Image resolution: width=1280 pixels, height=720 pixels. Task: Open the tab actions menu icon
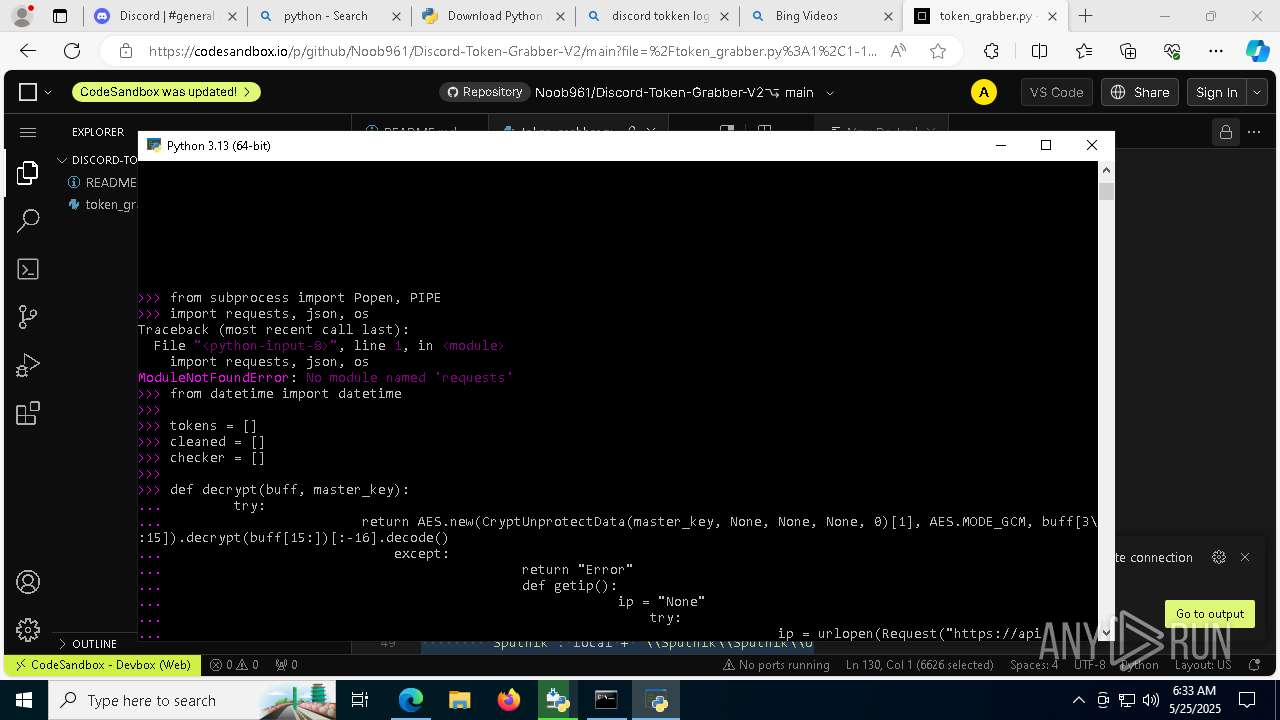tap(60, 16)
